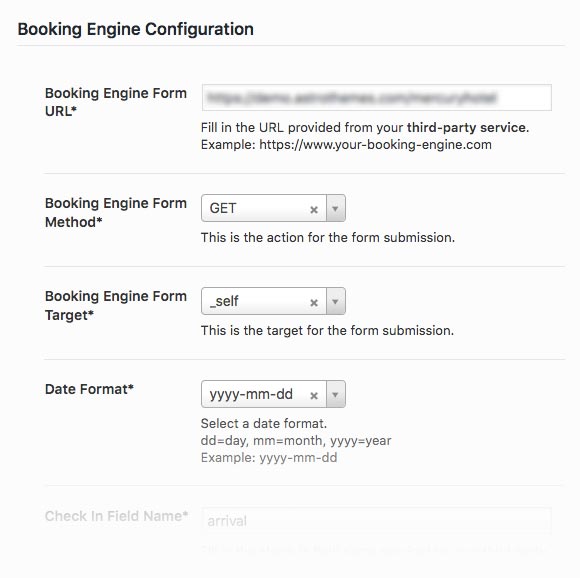
Task: Click the selected _self value
Action: (x=224, y=301)
